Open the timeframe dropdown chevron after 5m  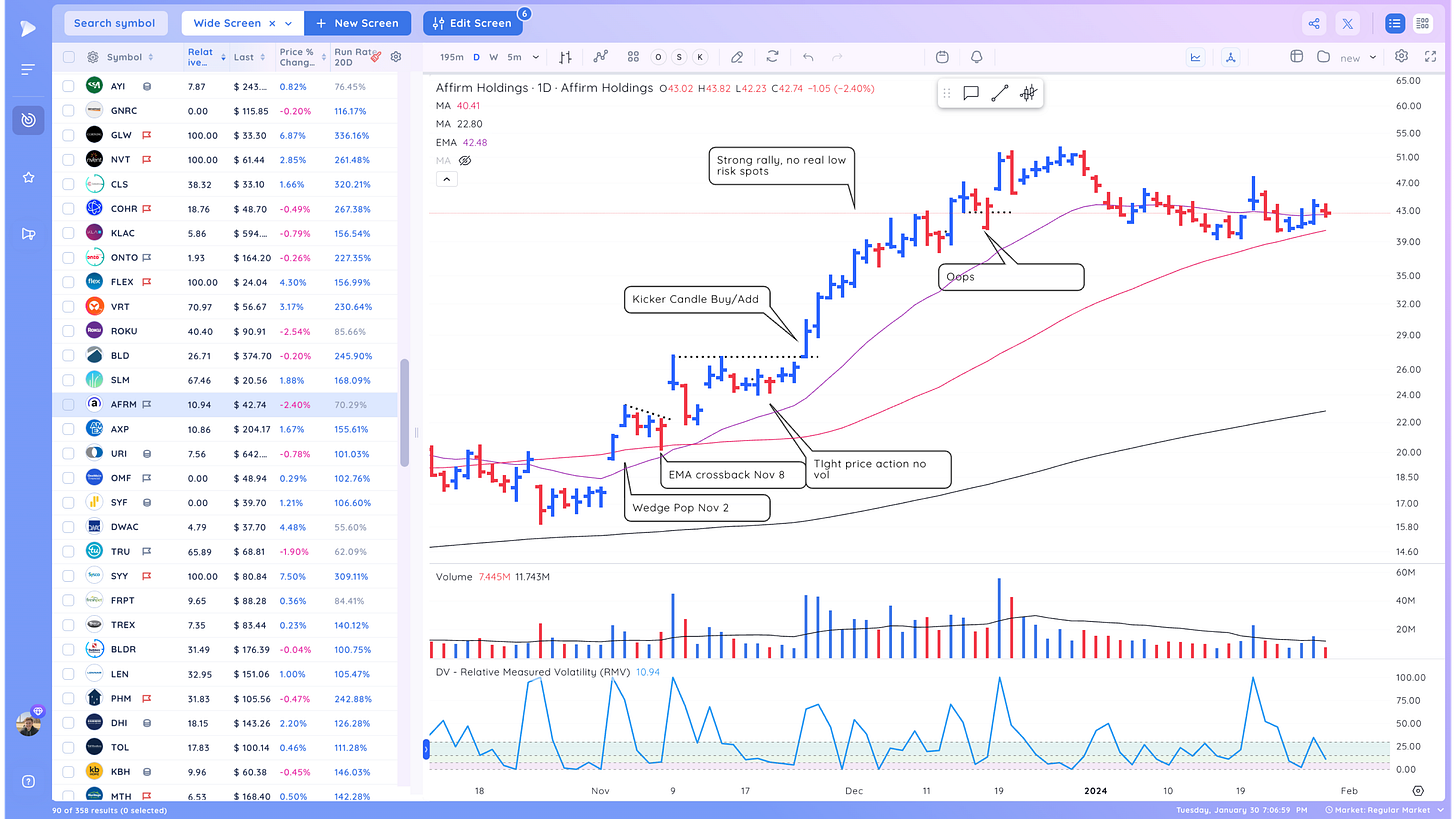coord(536,57)
